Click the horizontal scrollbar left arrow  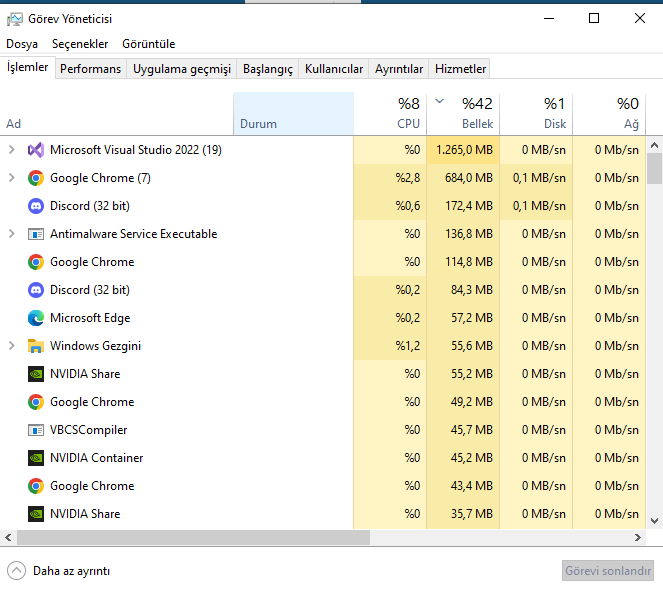click(8, 538)
